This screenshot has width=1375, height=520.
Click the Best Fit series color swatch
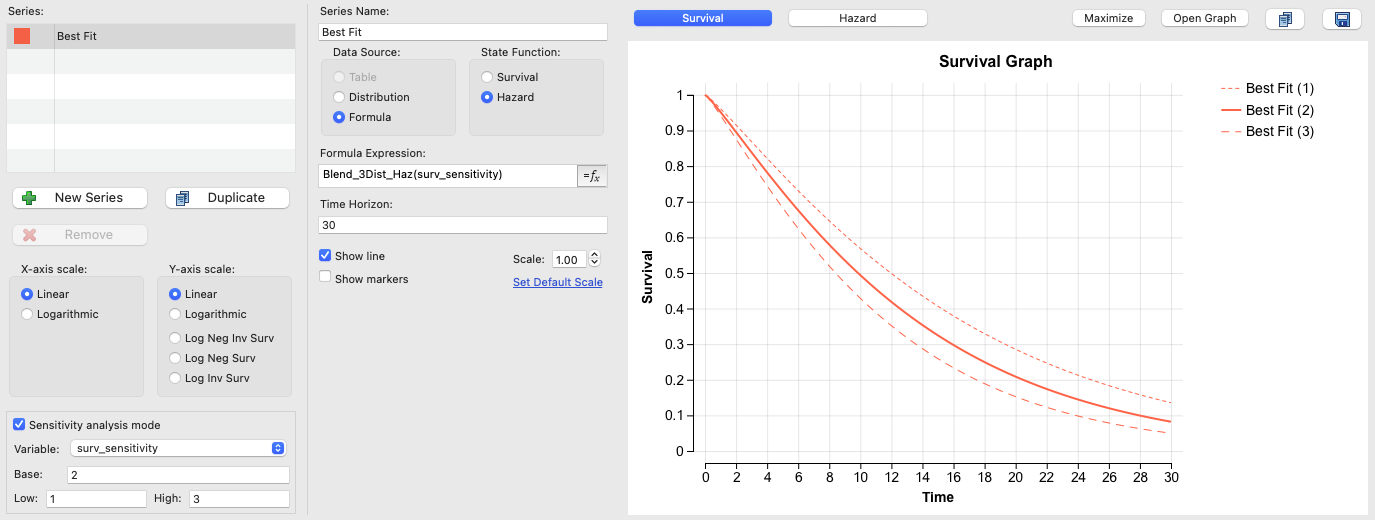(22, 36)
